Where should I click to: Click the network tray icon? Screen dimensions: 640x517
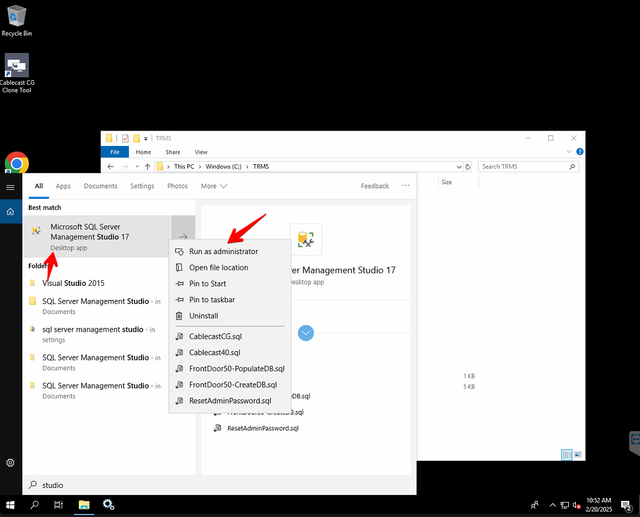(x=564, y=505)
